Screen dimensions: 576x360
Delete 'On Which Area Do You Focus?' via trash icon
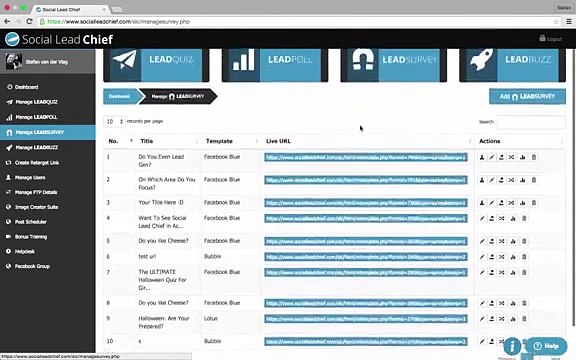(x=534, y=180)
